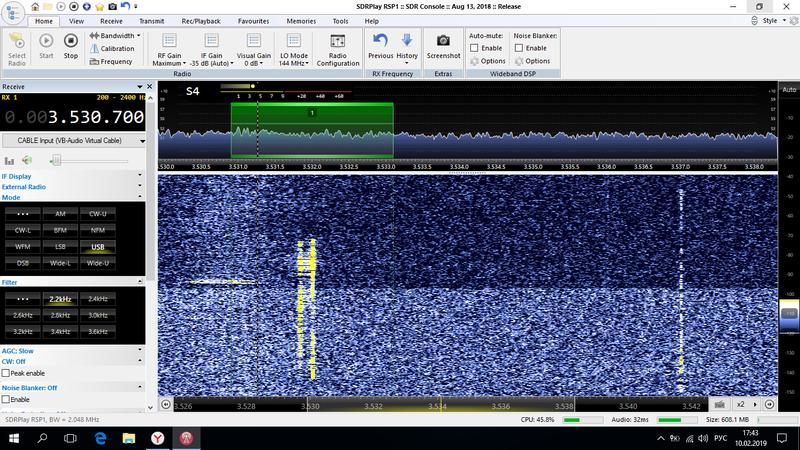Open the Help ribbon tab
The height and width of the screenshot is (450, 800).
coord(371,21)
